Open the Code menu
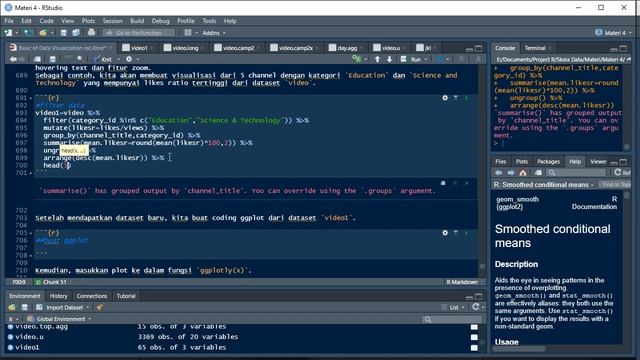The height and width of the screenshot is (360, 640). point(46,21)
